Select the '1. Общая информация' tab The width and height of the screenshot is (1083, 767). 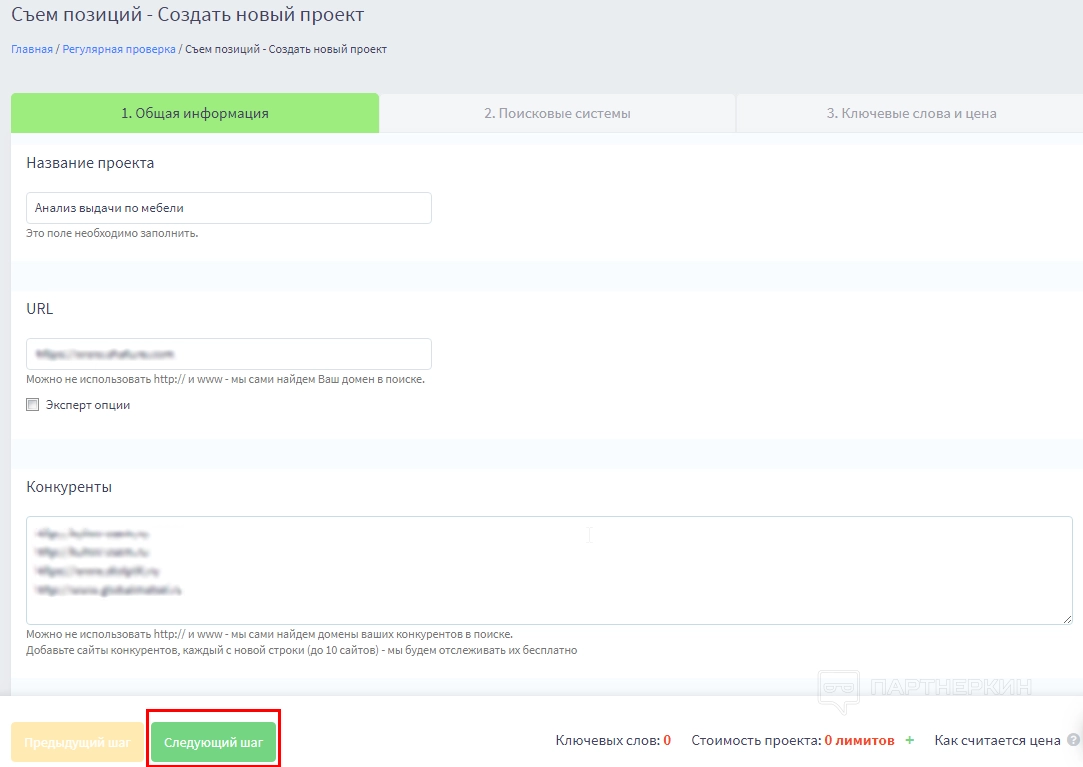click(195, 113)
